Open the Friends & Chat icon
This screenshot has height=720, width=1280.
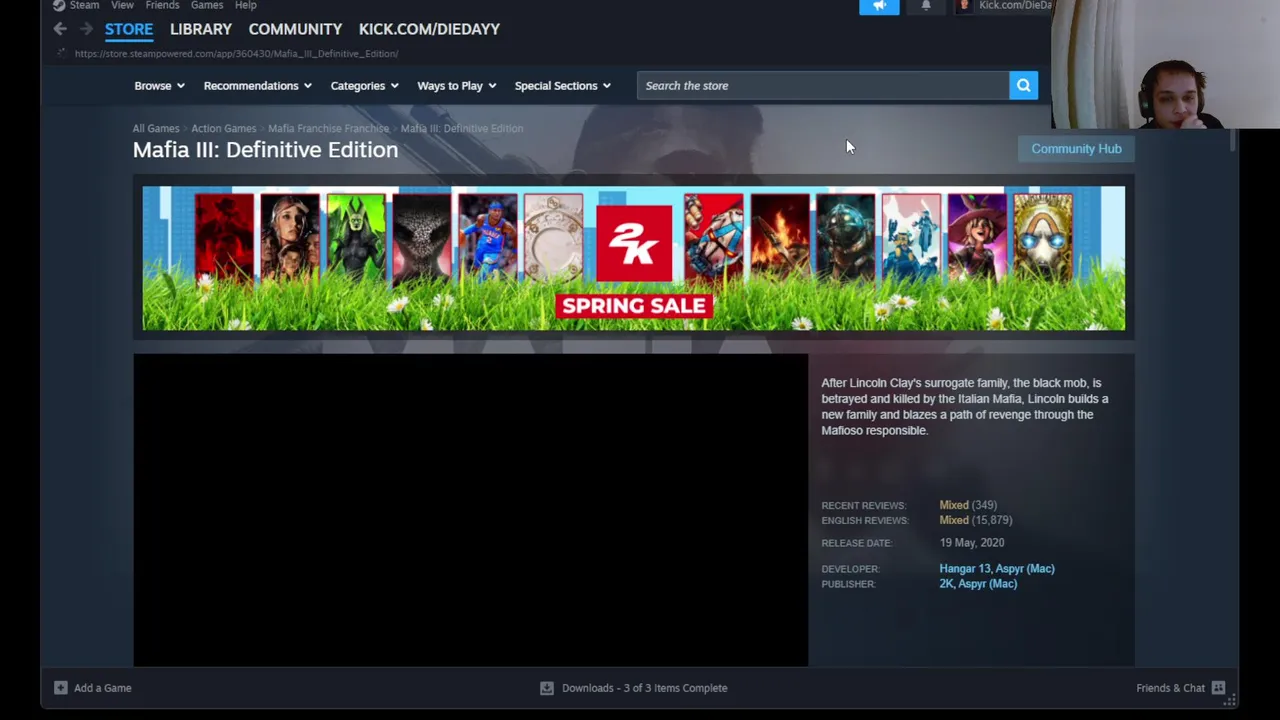1218,688
